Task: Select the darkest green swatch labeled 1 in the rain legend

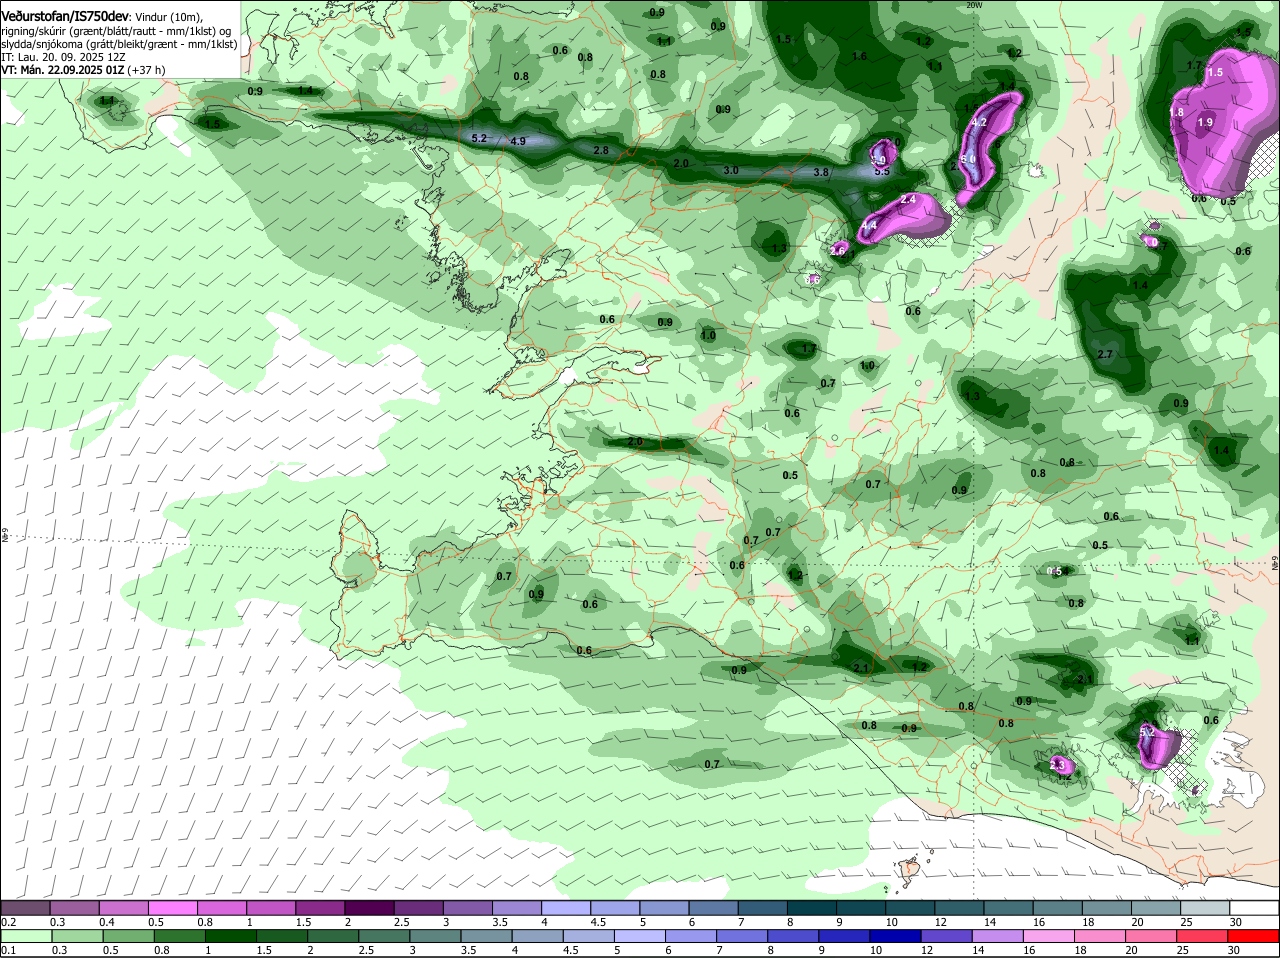Action: pyautogui.click(x=230, y=936)
